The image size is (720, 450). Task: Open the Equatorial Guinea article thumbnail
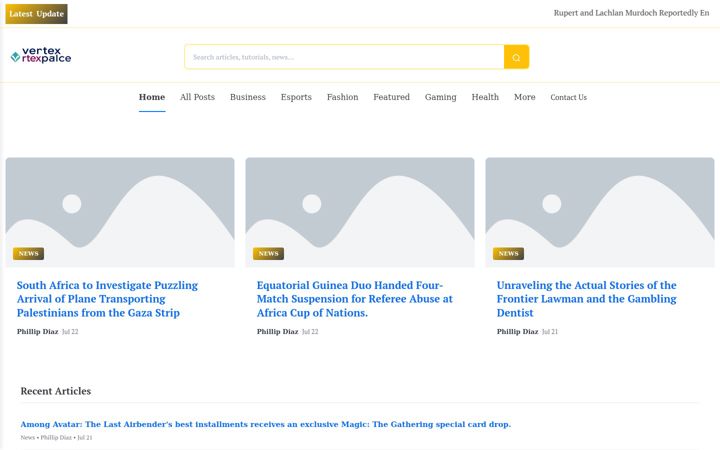point(360,212)
